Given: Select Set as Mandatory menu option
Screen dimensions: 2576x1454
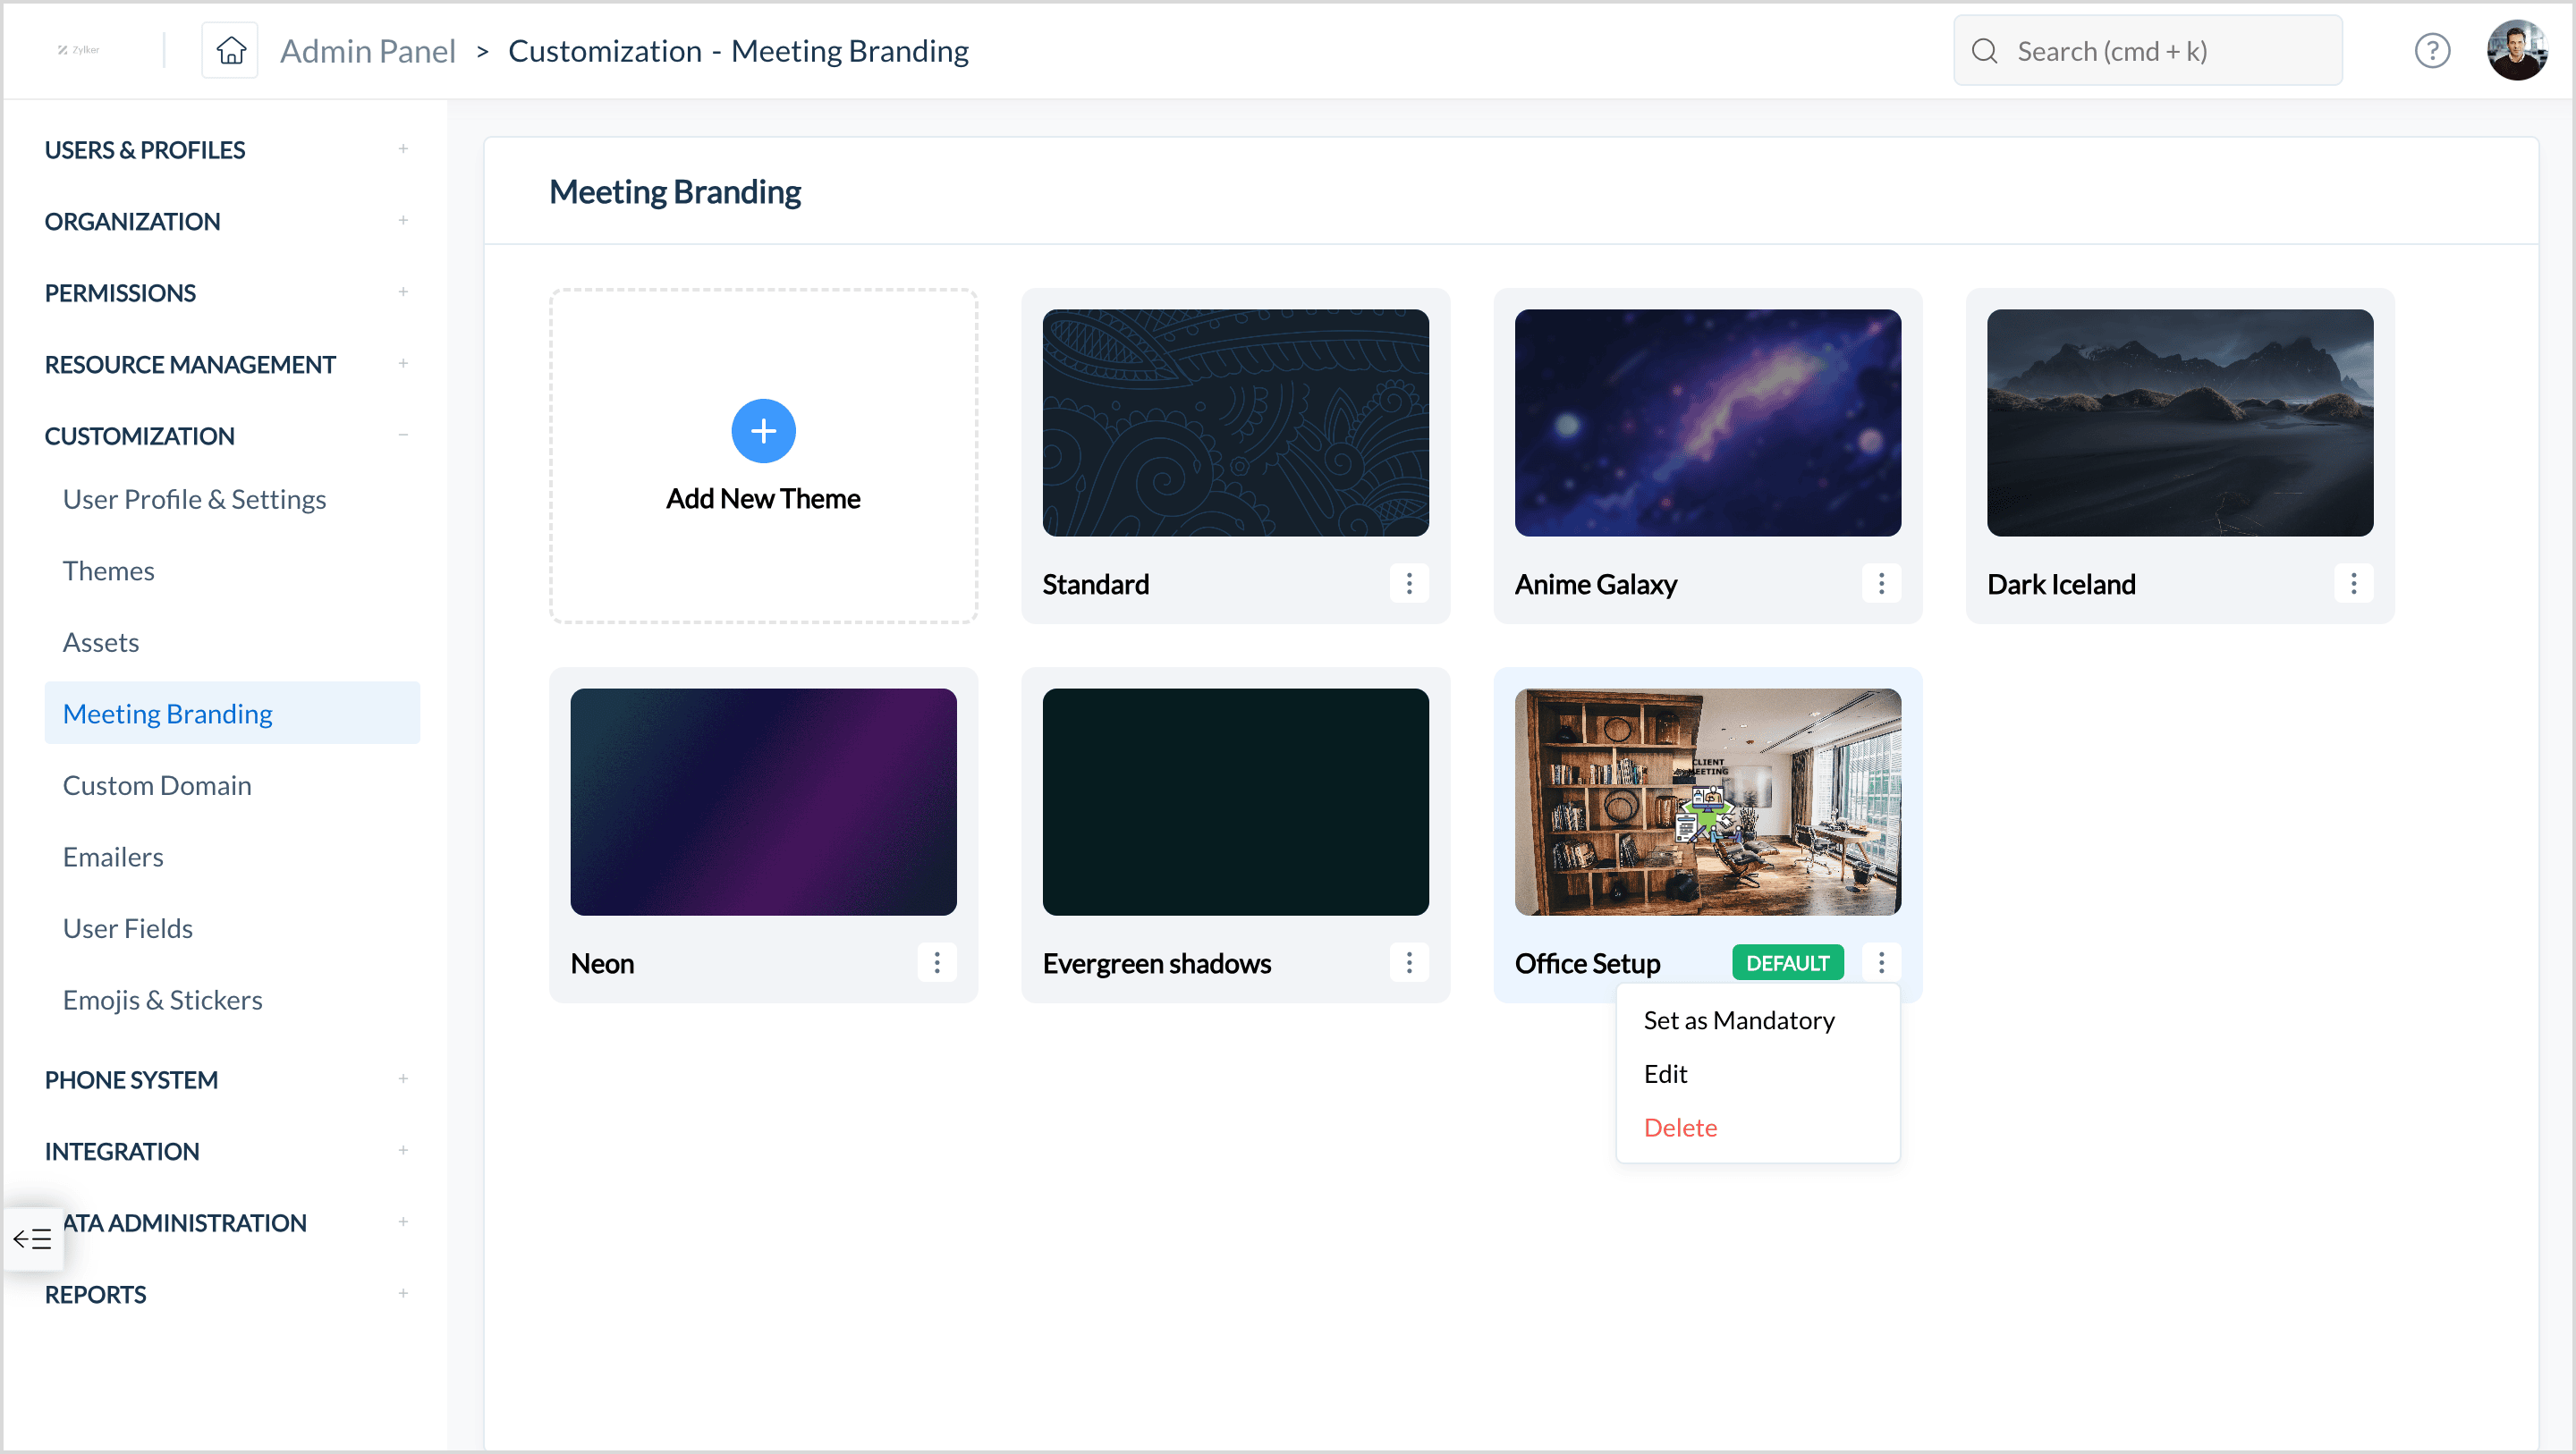Looking at the screenshot, I should 1738,1020.
